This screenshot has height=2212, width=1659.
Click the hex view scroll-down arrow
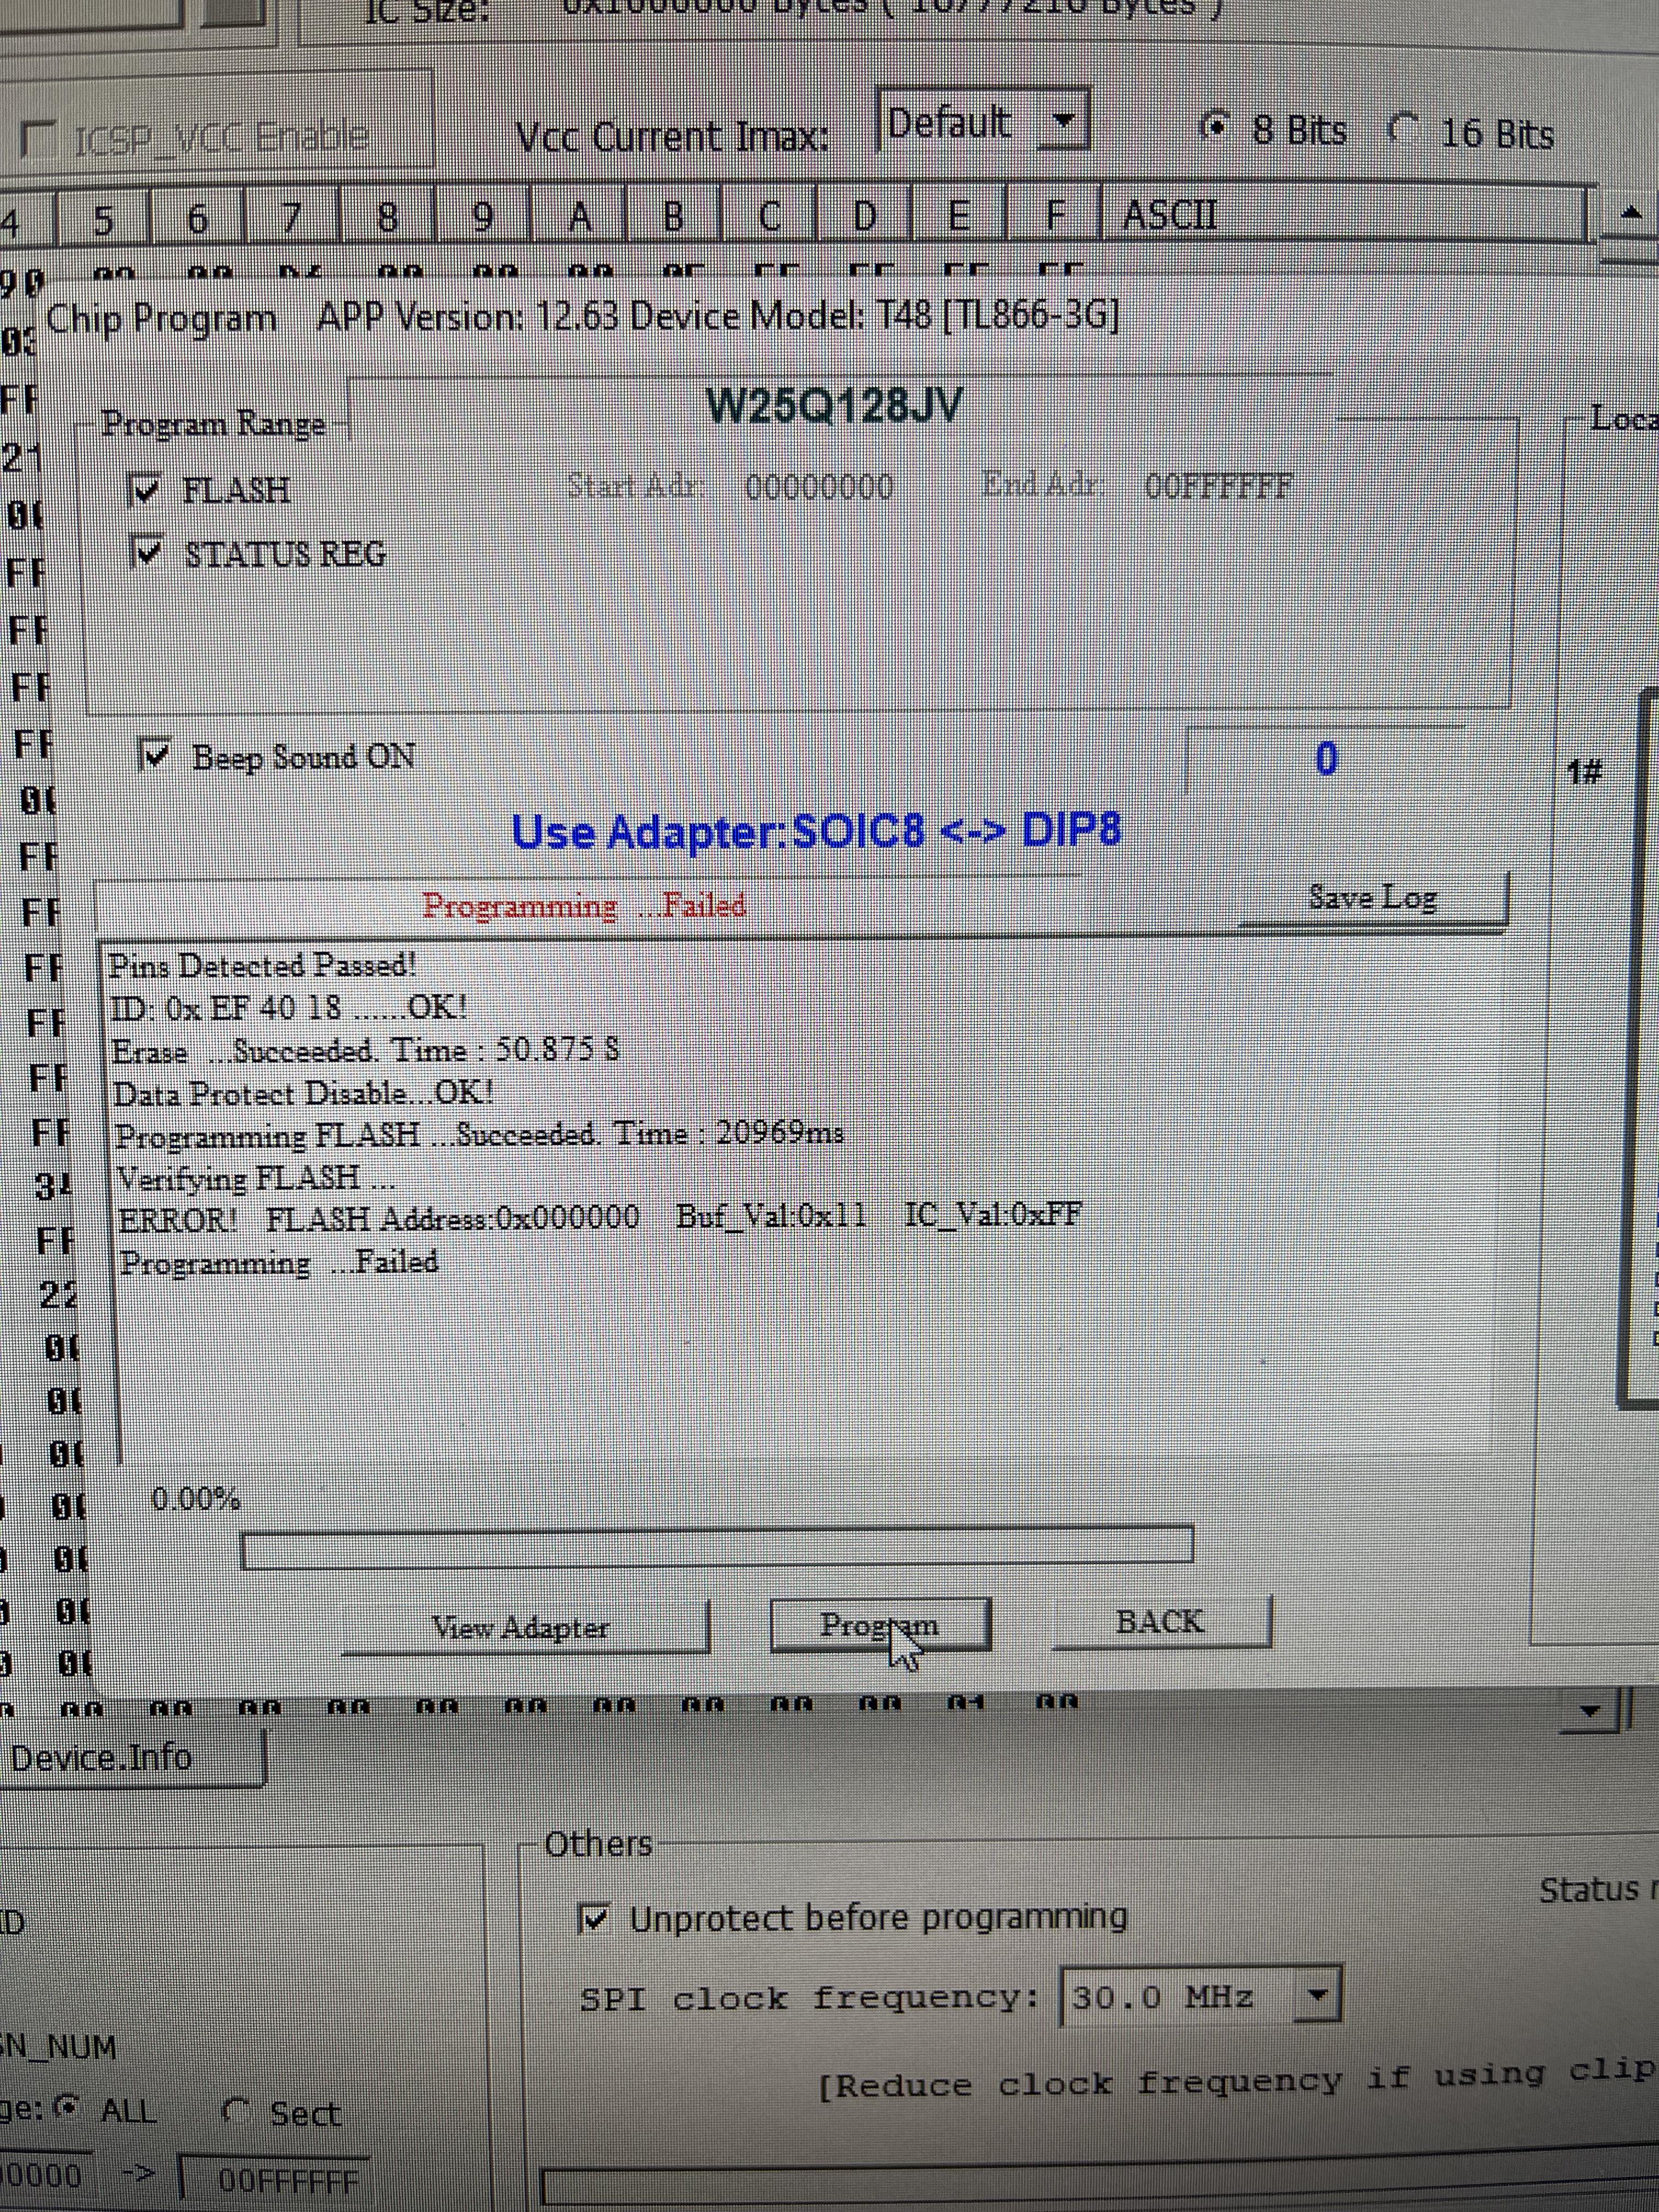click(1590, 1712)
